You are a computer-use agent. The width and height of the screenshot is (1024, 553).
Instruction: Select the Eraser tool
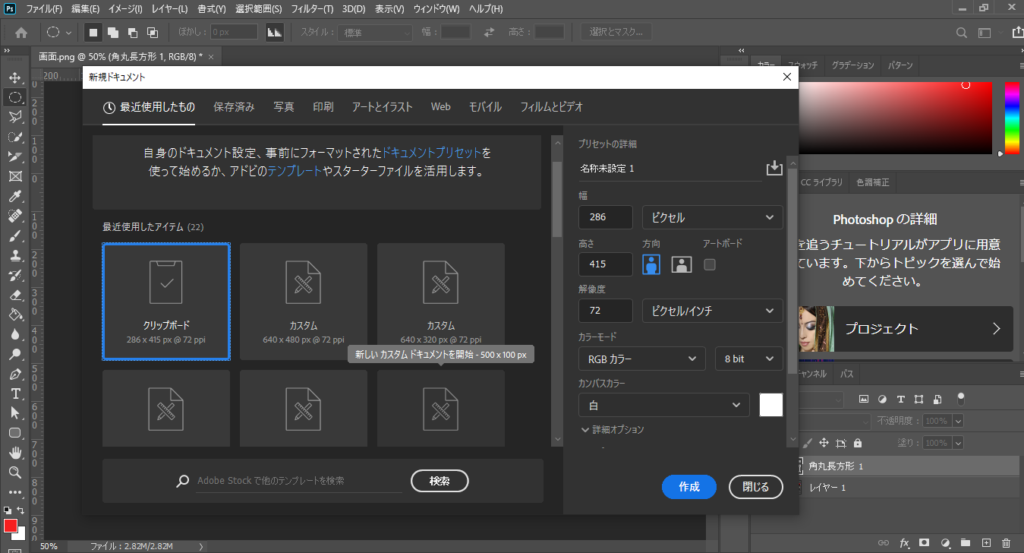tap(15, 295)
